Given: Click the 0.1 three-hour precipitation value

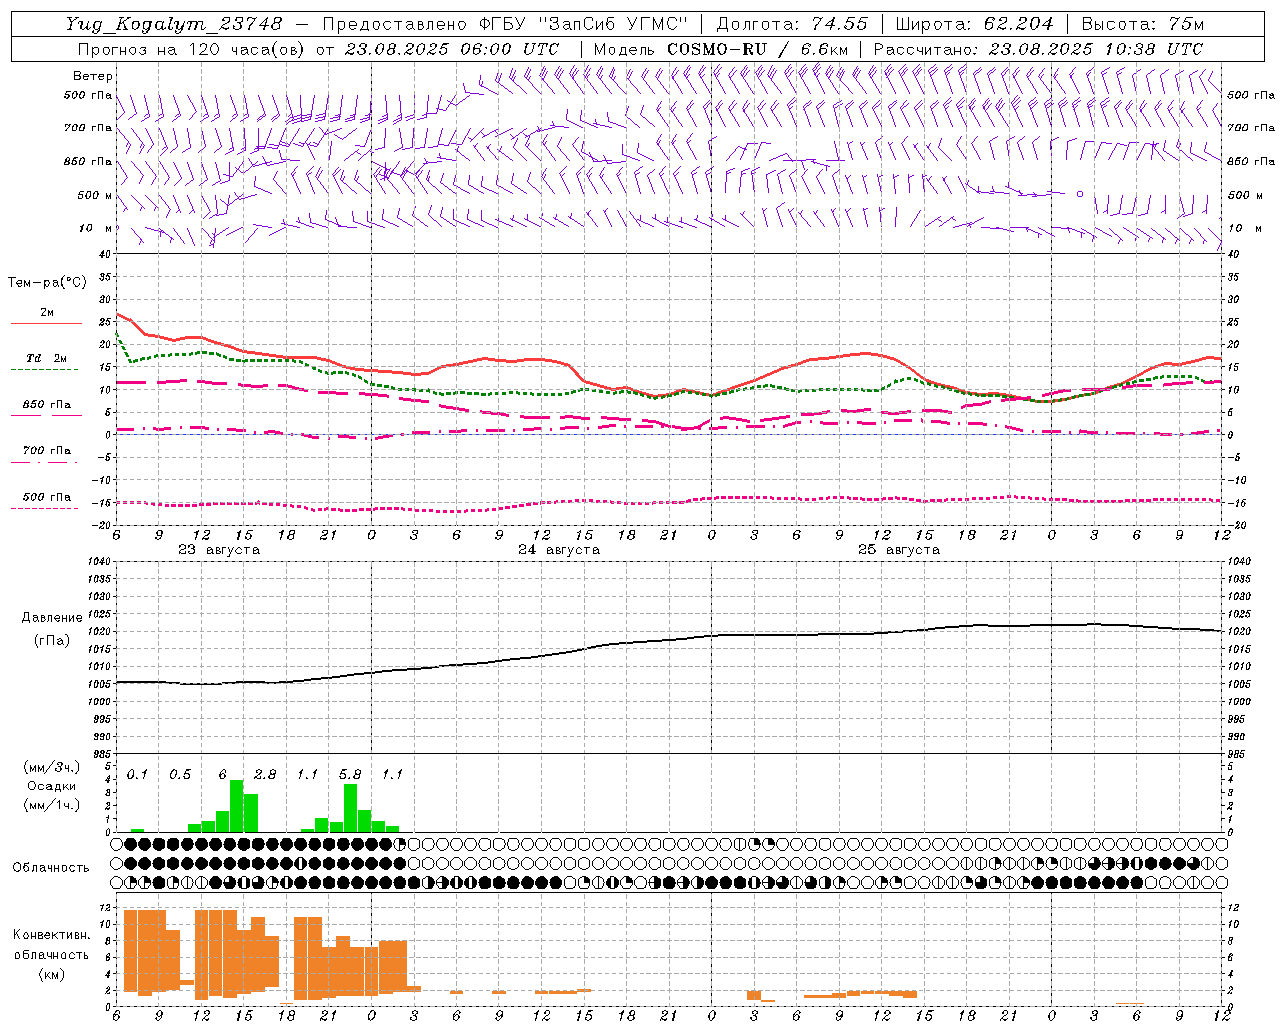Looking at the screenshot, I should point(137,775).
